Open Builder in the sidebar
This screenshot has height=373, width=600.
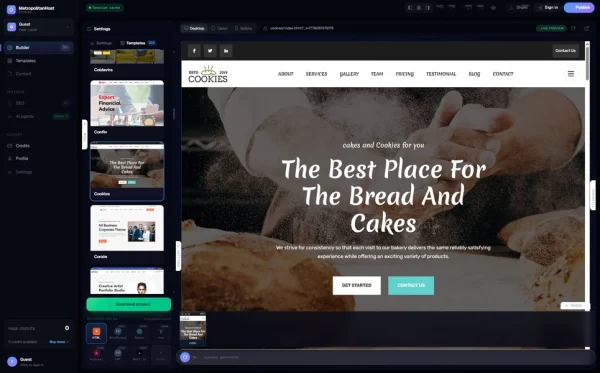point(39,47)
